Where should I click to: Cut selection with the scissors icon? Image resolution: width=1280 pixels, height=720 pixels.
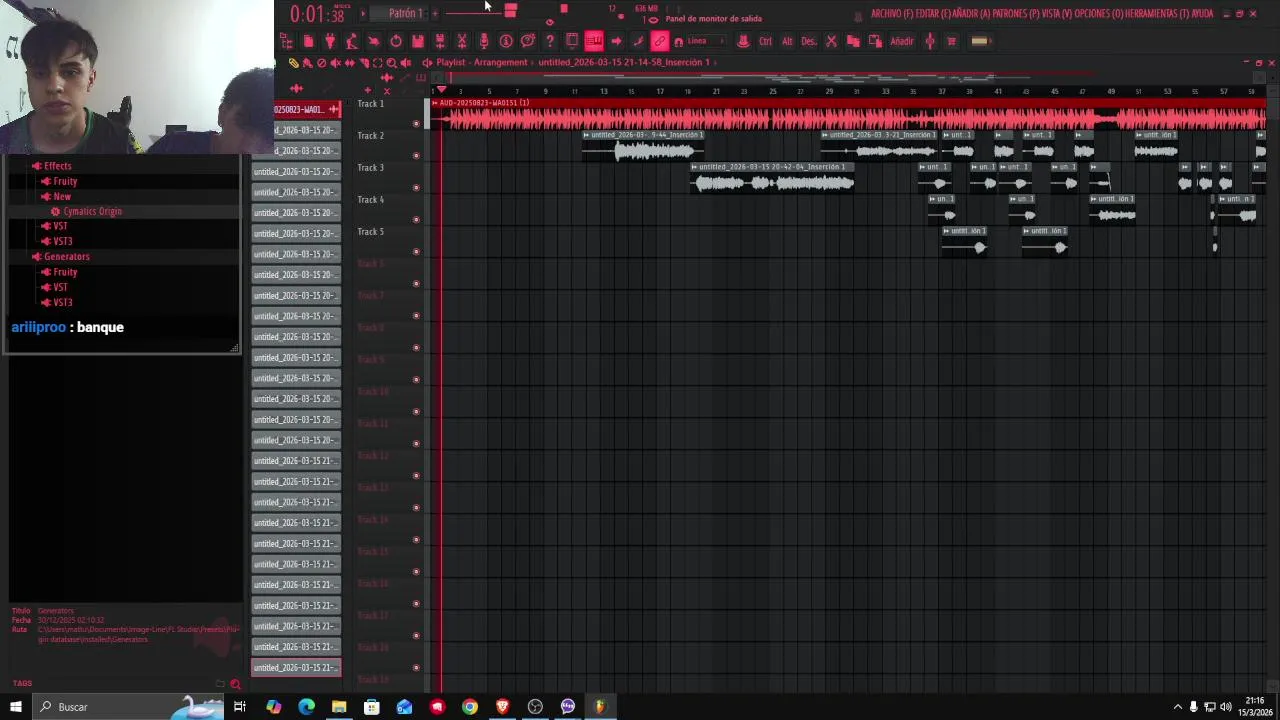[831, 41]
